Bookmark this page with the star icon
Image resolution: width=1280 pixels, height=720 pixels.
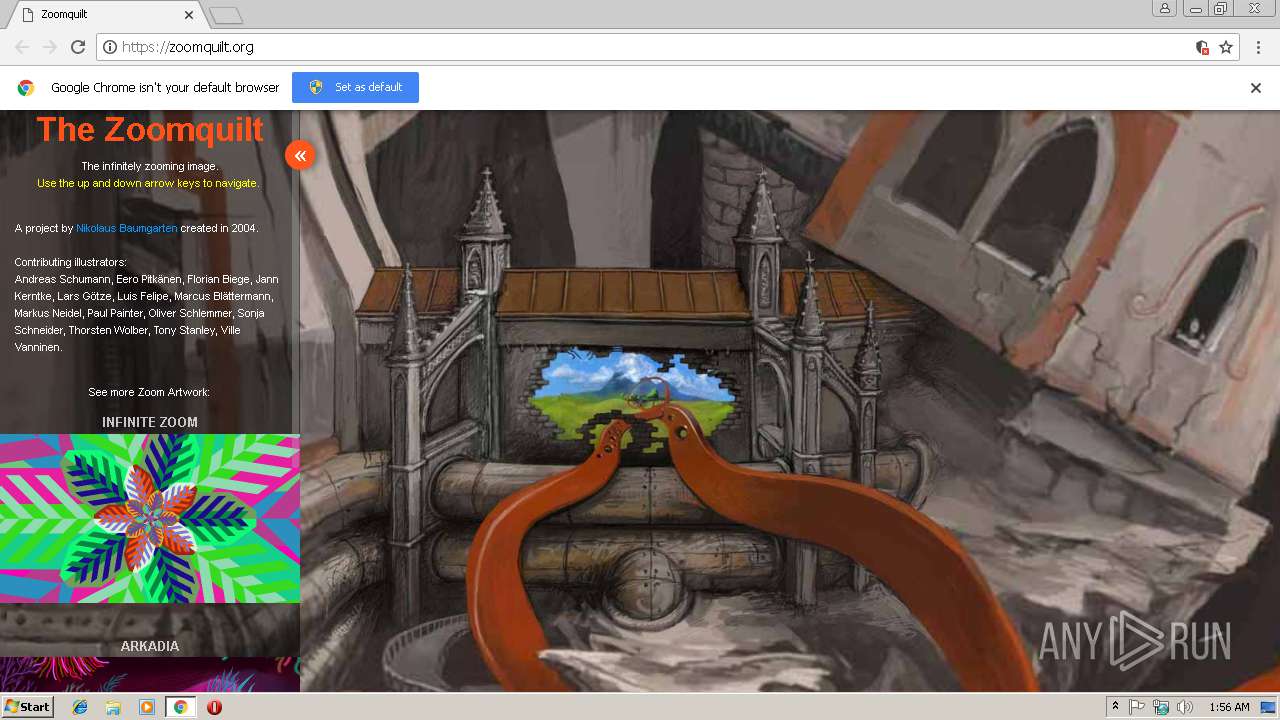tap(1226, 47)
